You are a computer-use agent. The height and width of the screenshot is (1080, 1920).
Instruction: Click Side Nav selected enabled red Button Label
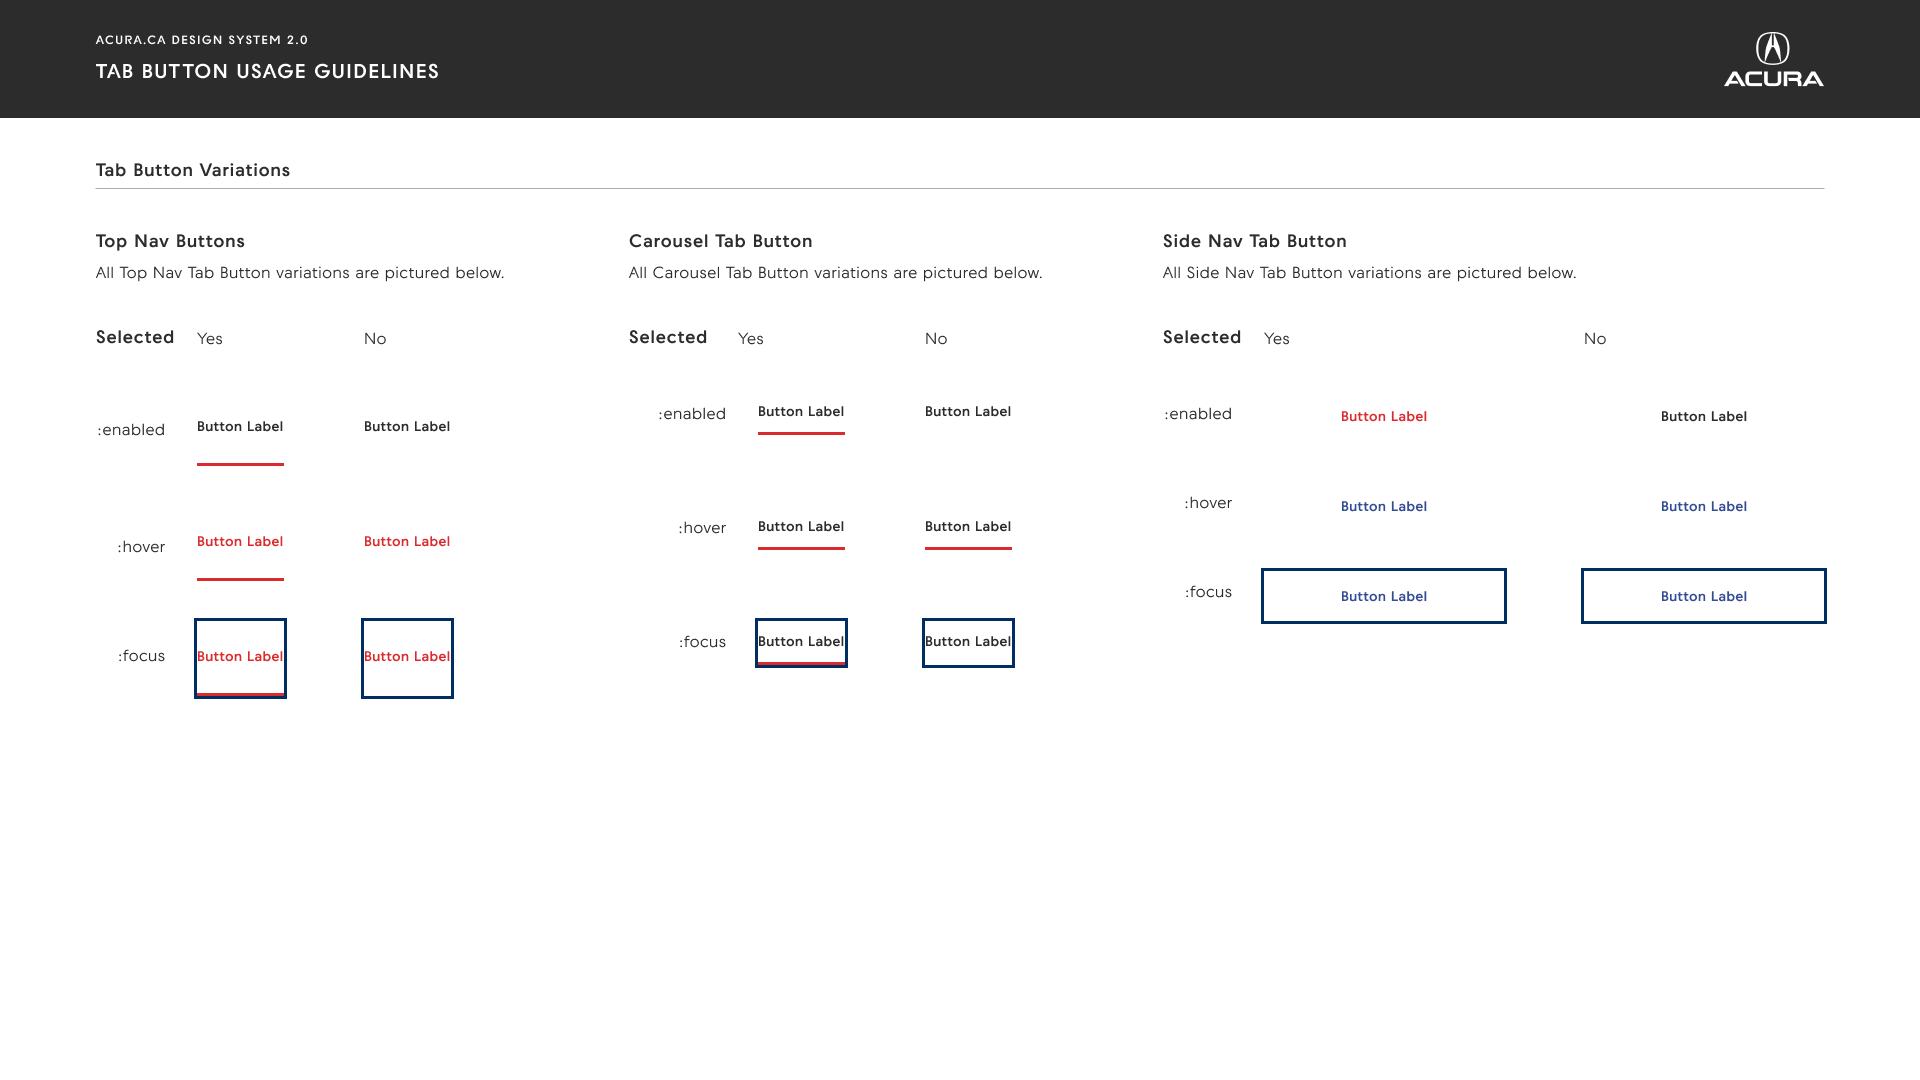coord(1384,417)
